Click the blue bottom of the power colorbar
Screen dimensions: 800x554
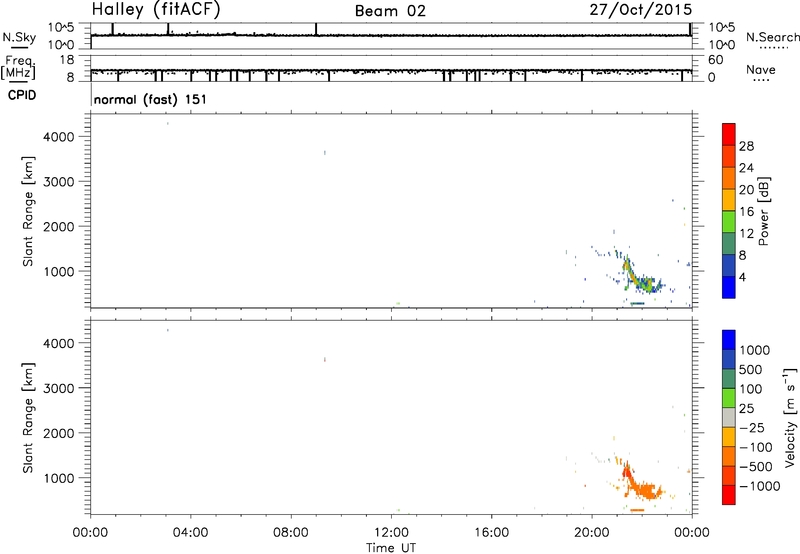pos(729,287)
